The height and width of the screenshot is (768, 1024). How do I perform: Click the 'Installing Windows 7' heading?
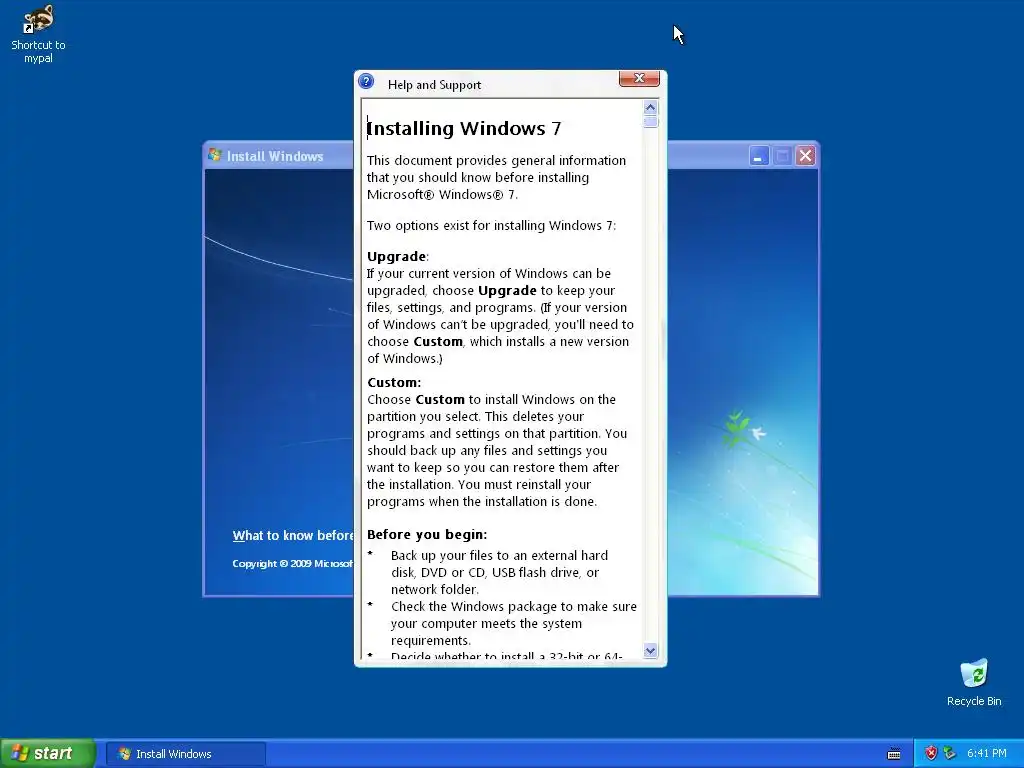click(464, 129)
